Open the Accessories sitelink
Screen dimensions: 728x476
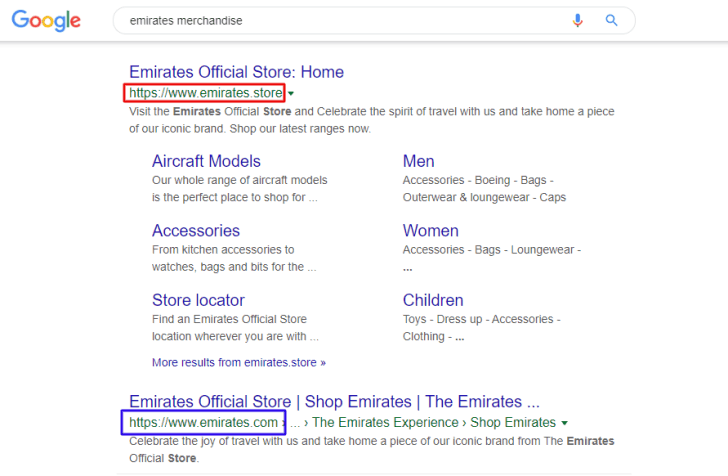(196, 231)
